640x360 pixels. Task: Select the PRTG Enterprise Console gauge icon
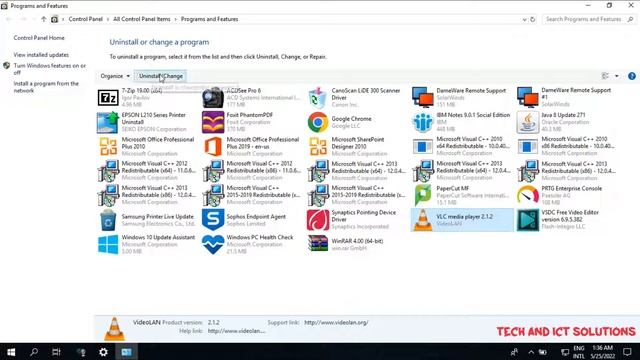[527, 195]
